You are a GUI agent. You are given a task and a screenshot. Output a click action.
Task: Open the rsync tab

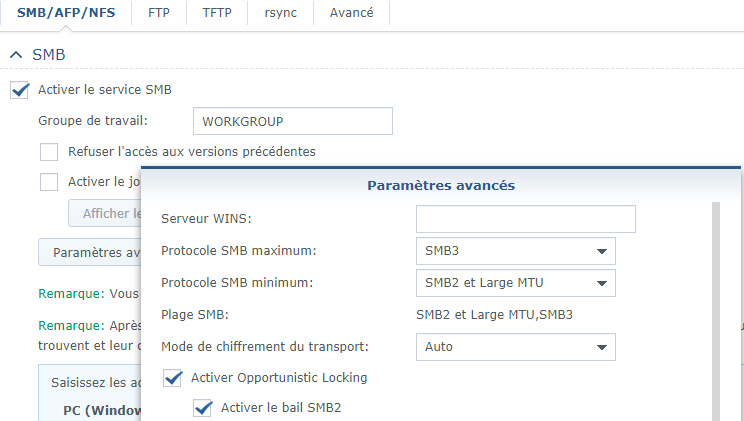[x=280, y=12]
